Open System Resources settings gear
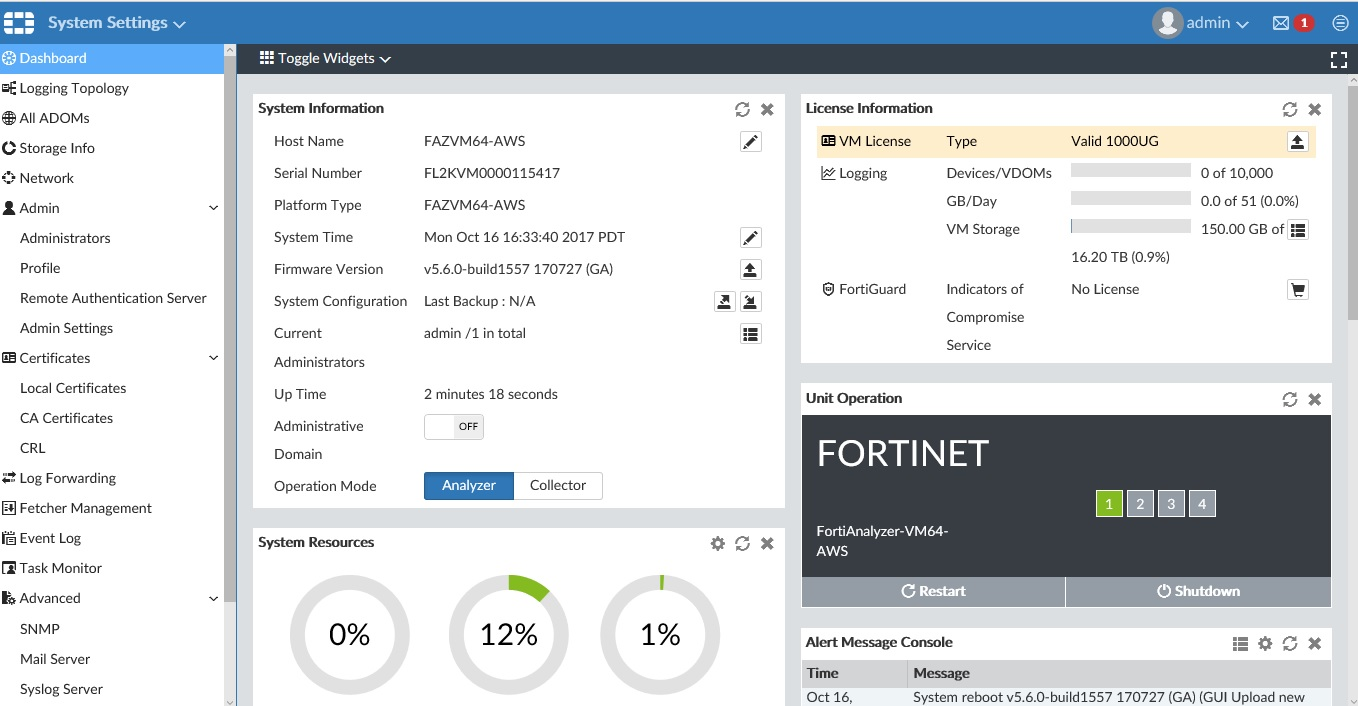The width and height of the screenshot is (1358, 706). tap(717, 543)
